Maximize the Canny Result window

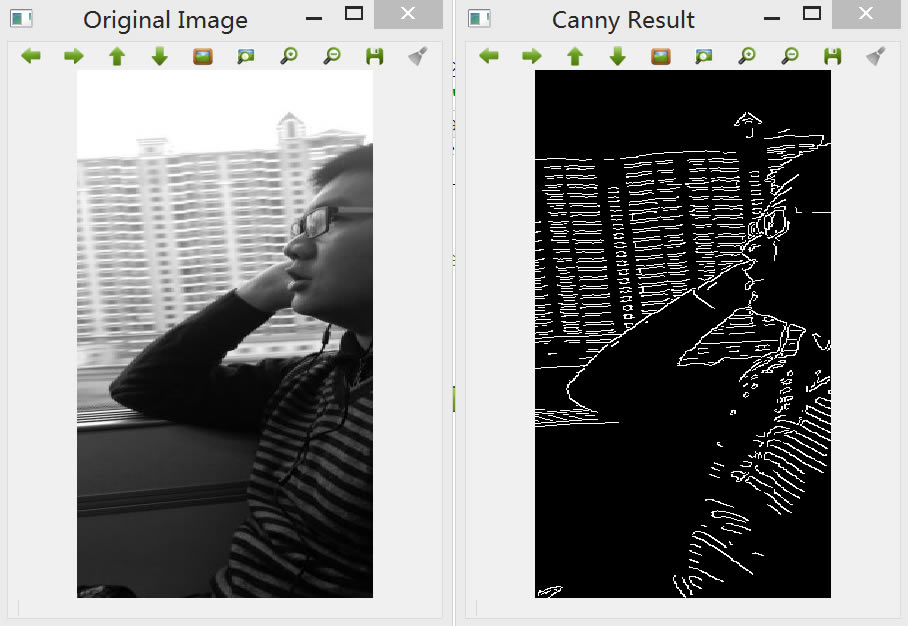click(x=812, y=13)
